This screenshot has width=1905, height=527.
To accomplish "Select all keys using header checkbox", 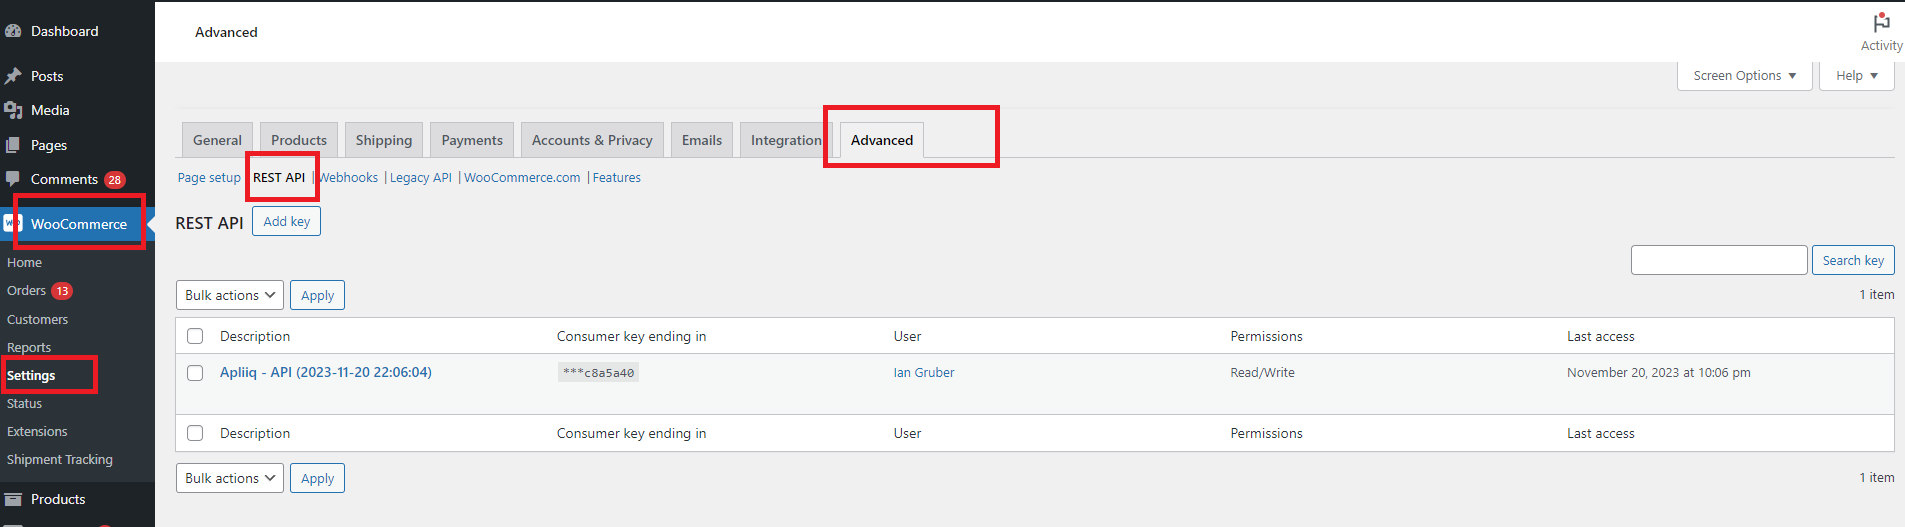I will point(195,336).
